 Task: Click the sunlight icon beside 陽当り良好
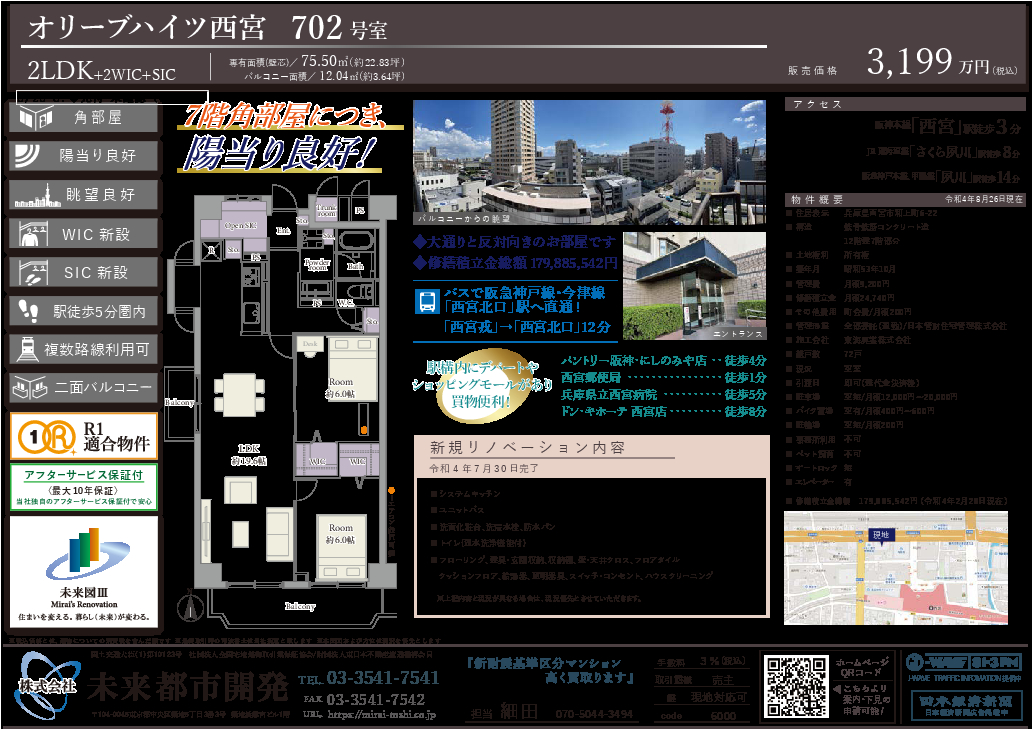(x=32, y=156)
